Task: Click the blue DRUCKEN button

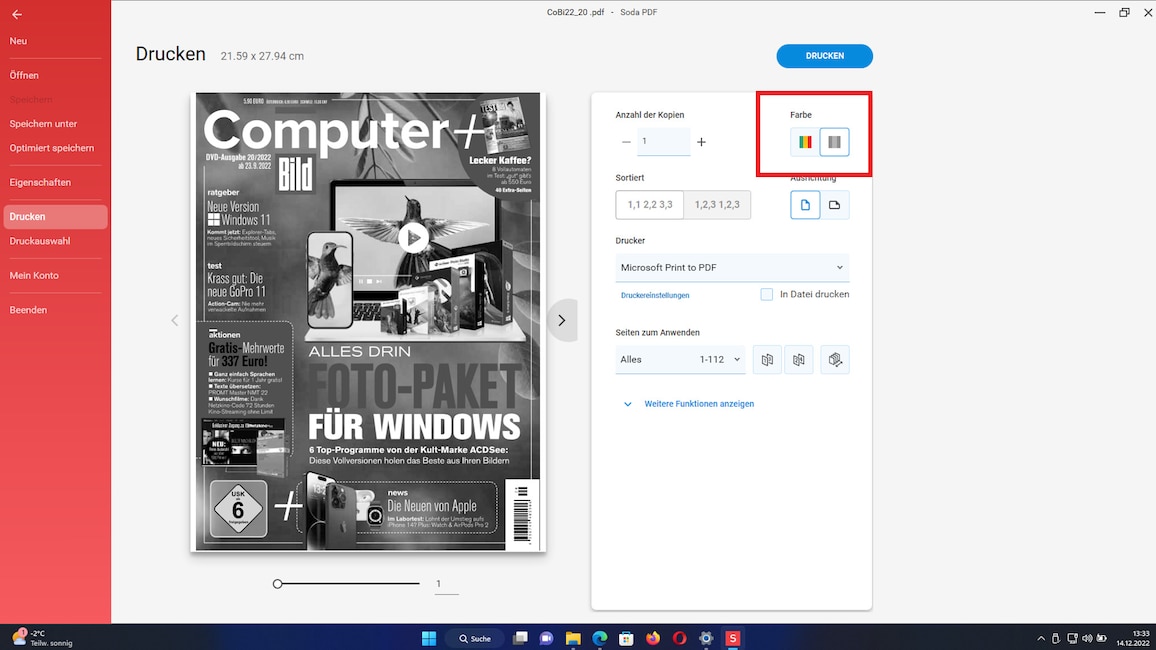Action: coord(824,56)
